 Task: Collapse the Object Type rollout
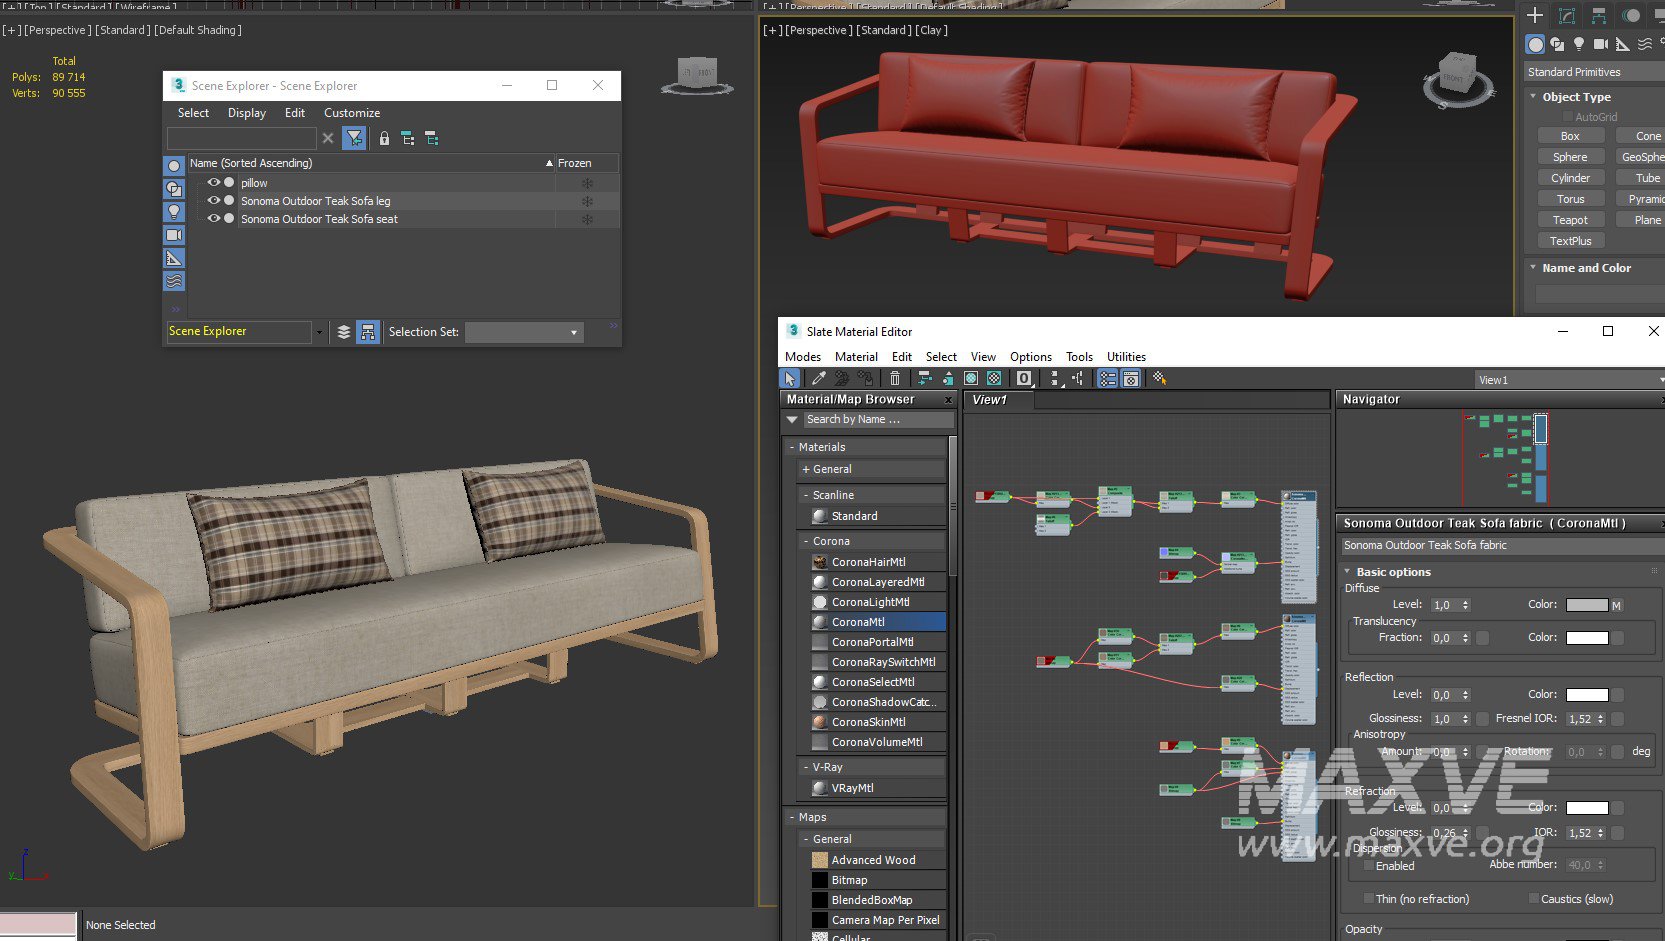1534,97
